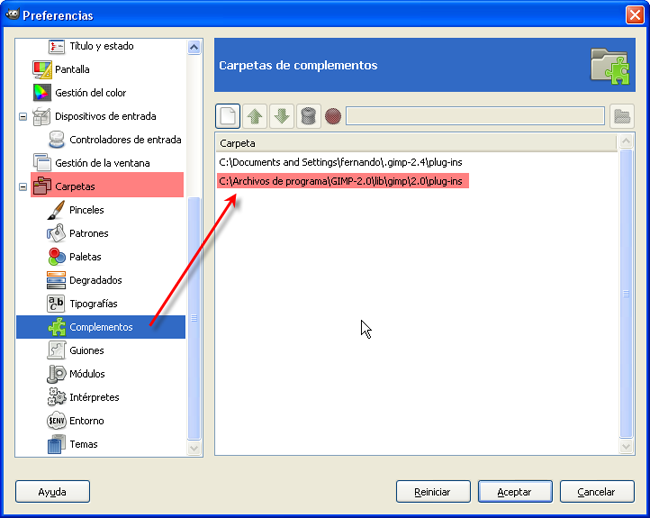
Task: Go to Degradados folder settings
Action: (95, 280)
